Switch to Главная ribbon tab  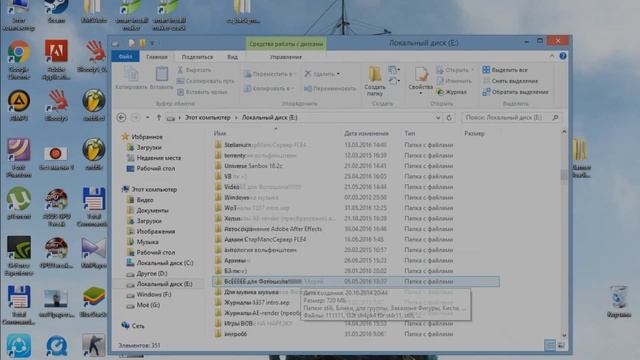[x=157, y=57]
